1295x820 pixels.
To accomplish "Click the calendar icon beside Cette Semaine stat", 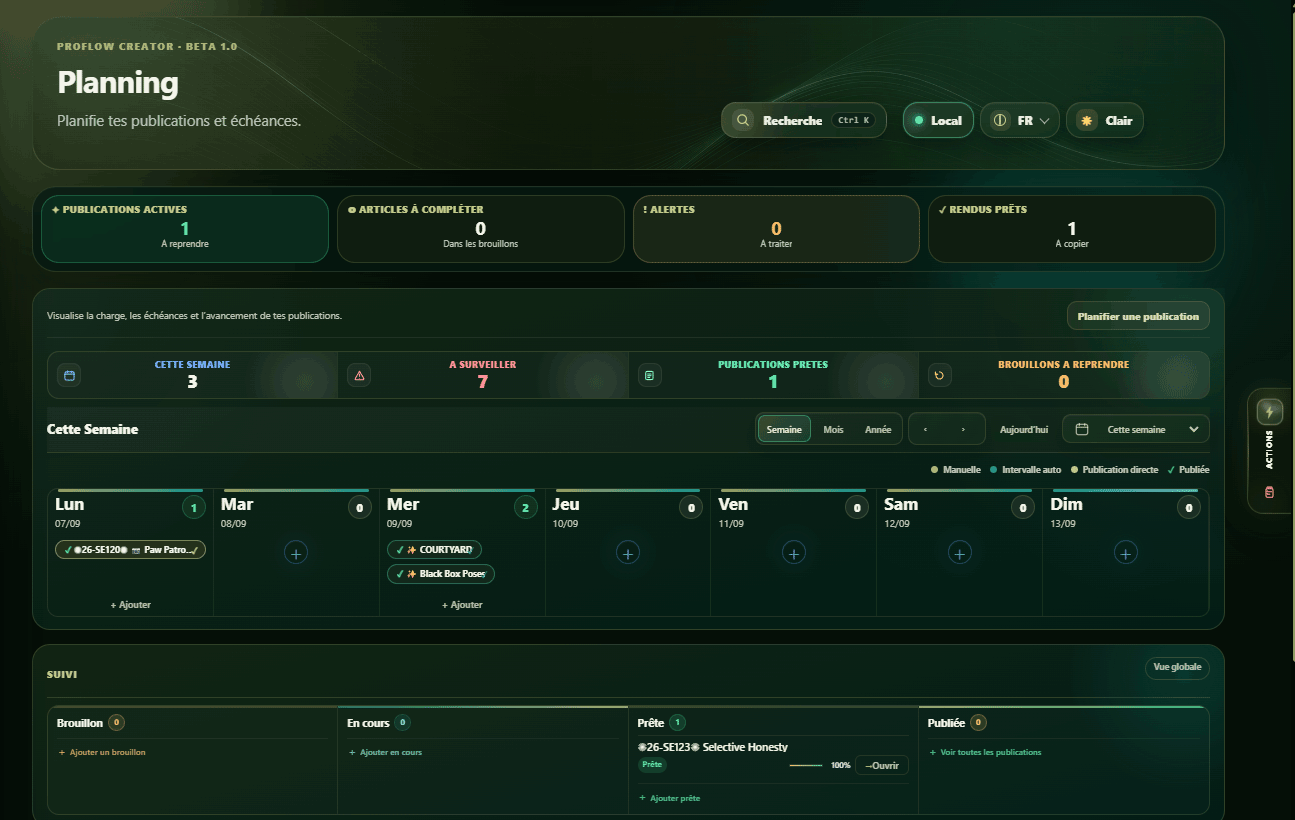I will tap(70, 375).
